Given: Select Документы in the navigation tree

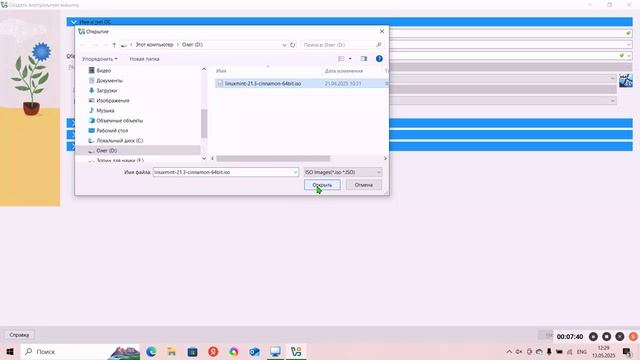Looking at the screenshot, I should pos(109,80).
